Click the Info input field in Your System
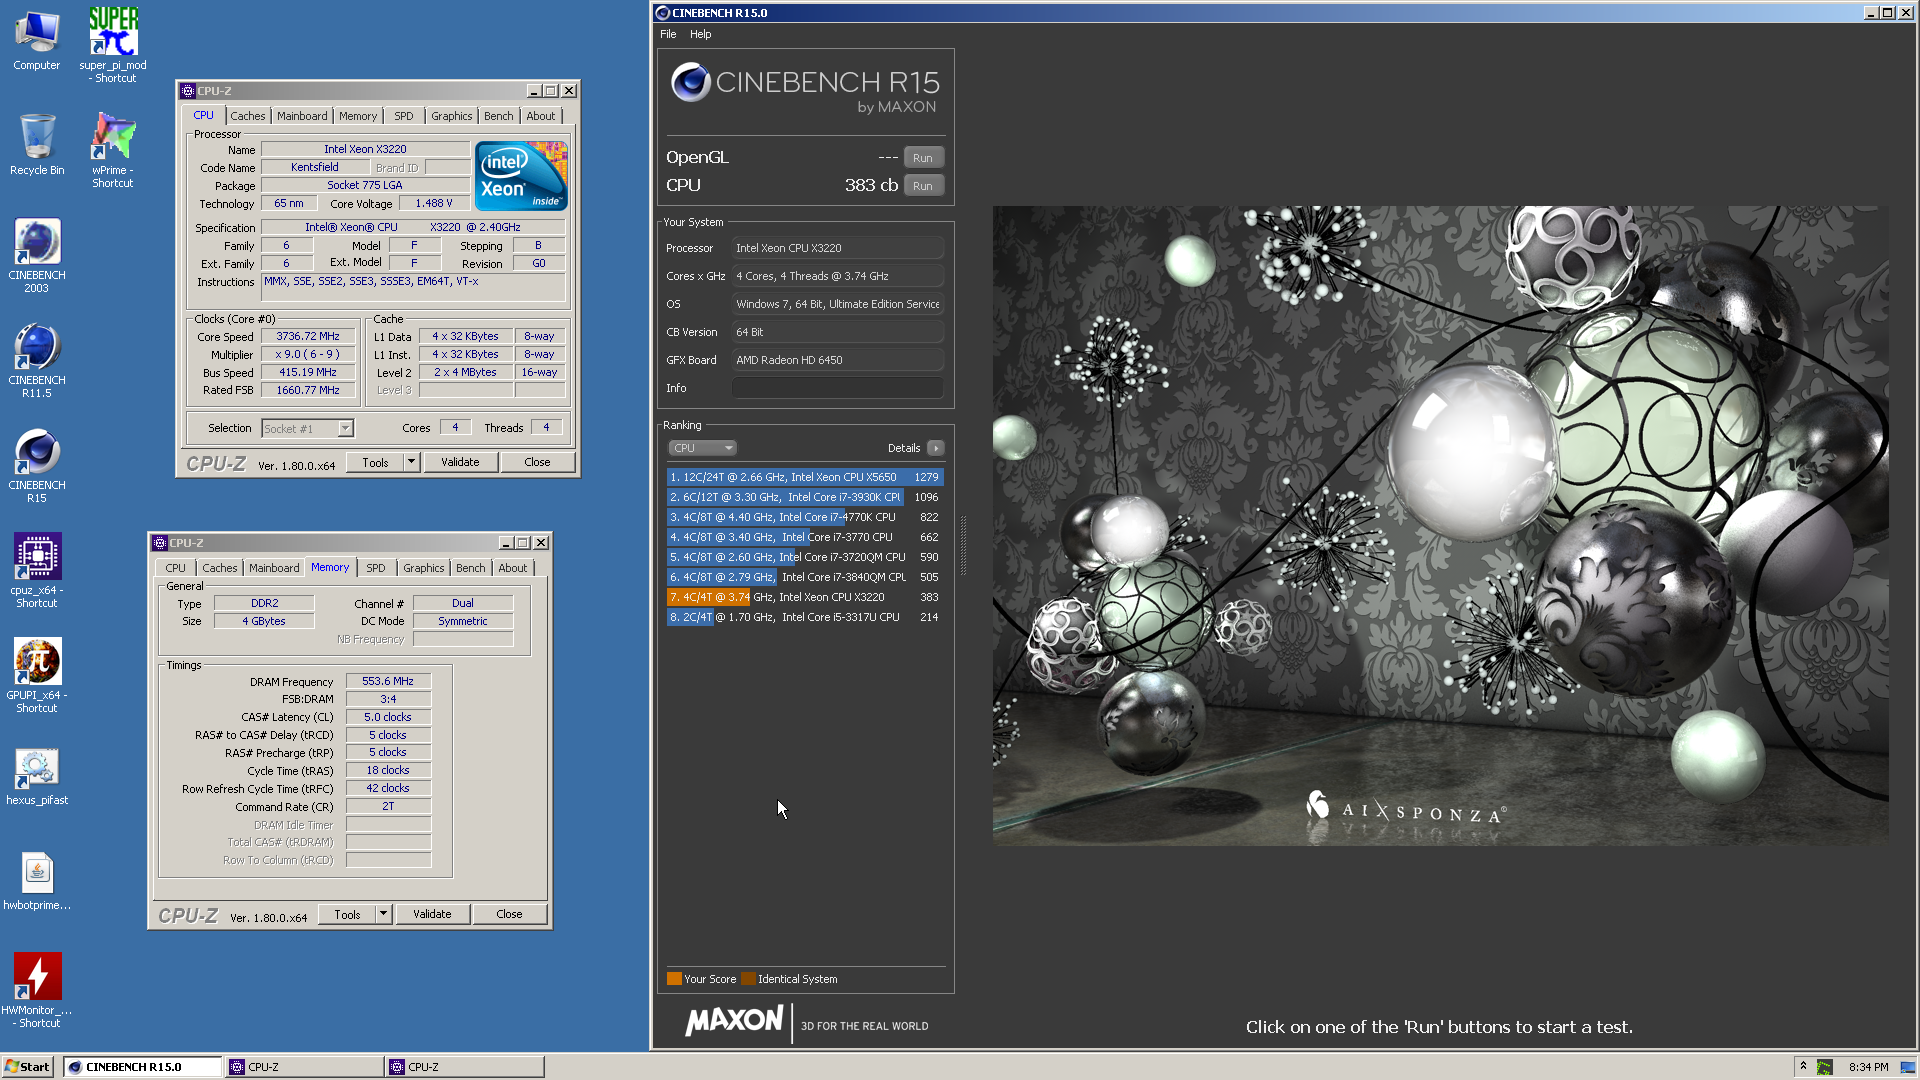 838,388
